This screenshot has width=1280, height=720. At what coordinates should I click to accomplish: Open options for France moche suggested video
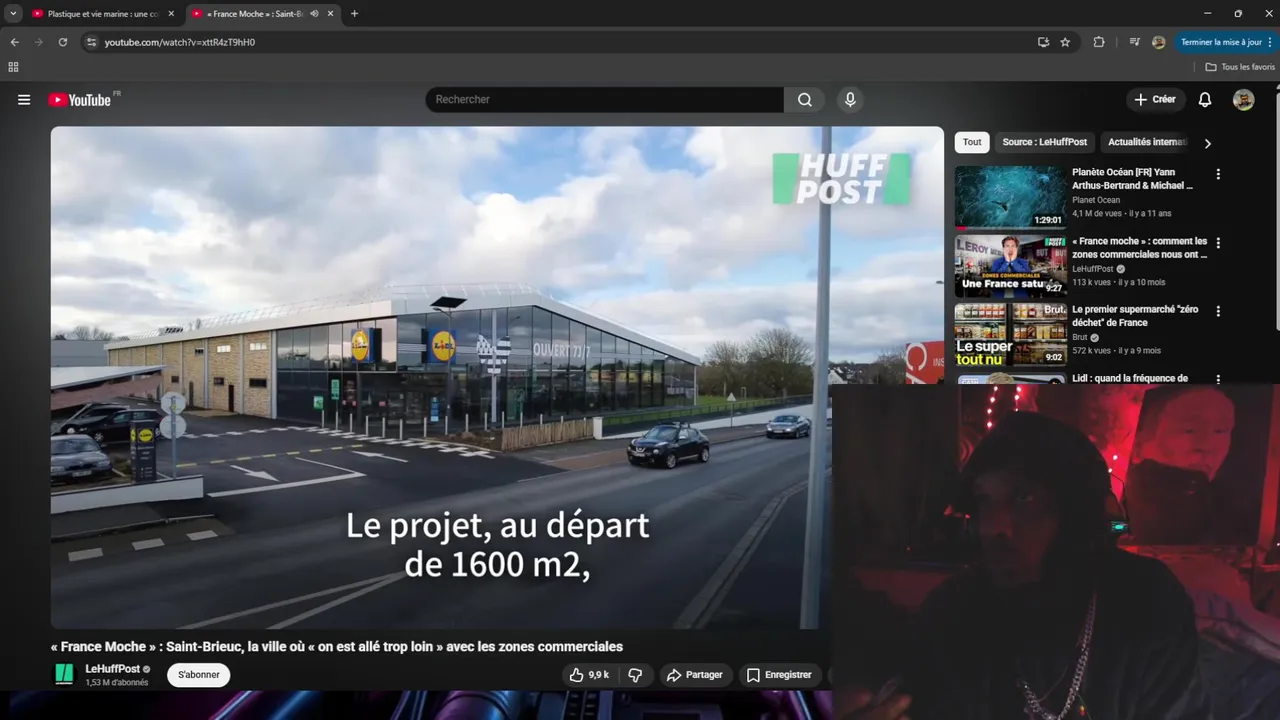click(x=1218, y=243)
